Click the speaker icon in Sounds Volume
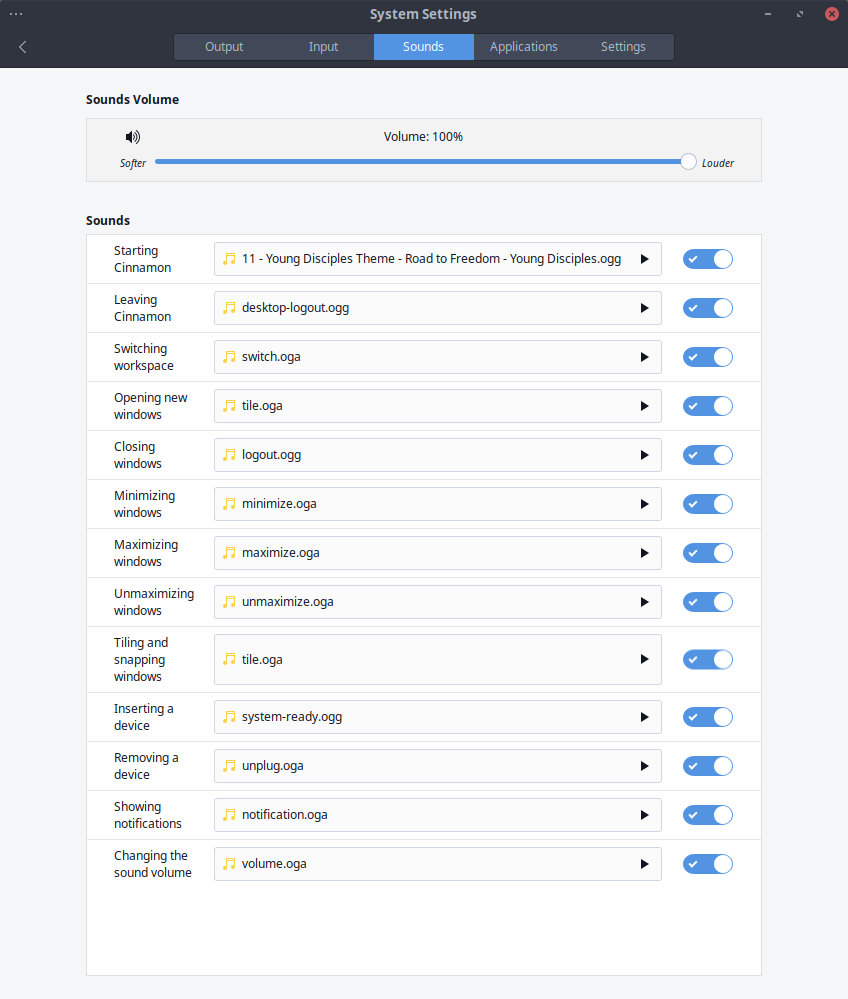The width and height of the screenshot is (848, 999). pos(133,137)
